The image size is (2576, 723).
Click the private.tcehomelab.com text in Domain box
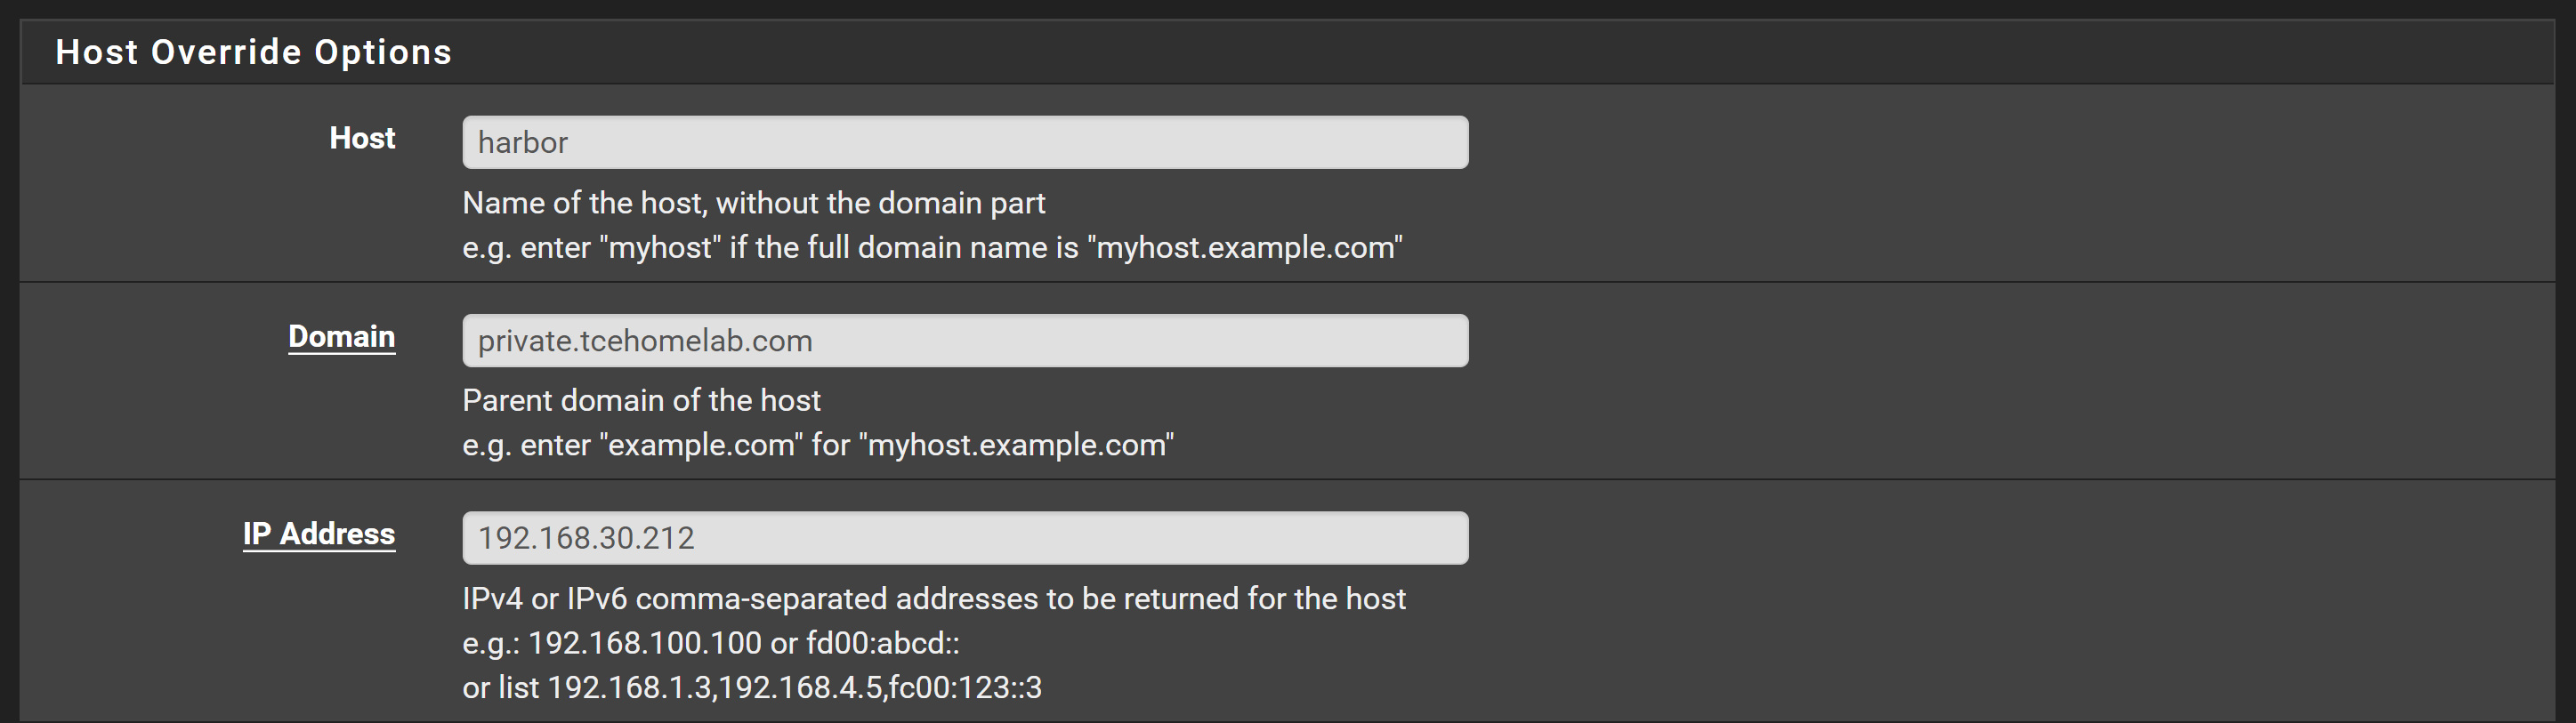tap(645, 341)
